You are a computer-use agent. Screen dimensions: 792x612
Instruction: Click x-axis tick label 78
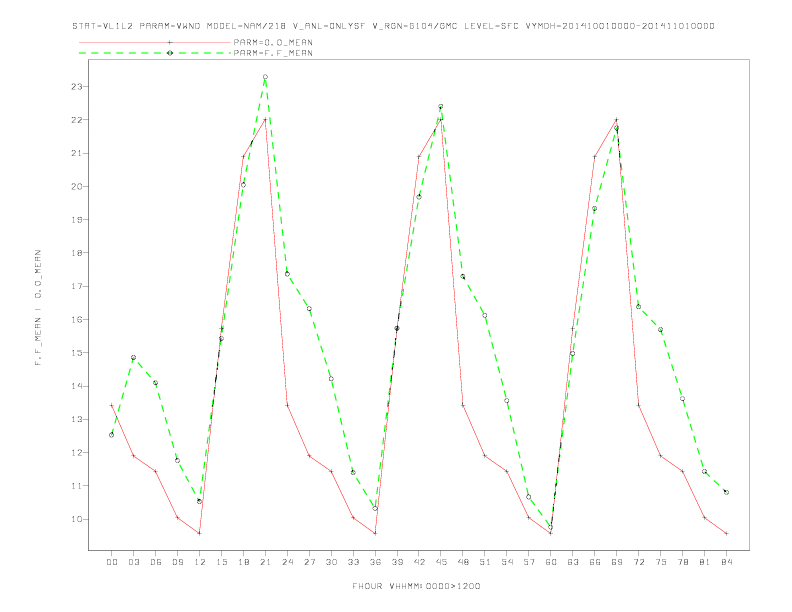[x=682, y=562]
